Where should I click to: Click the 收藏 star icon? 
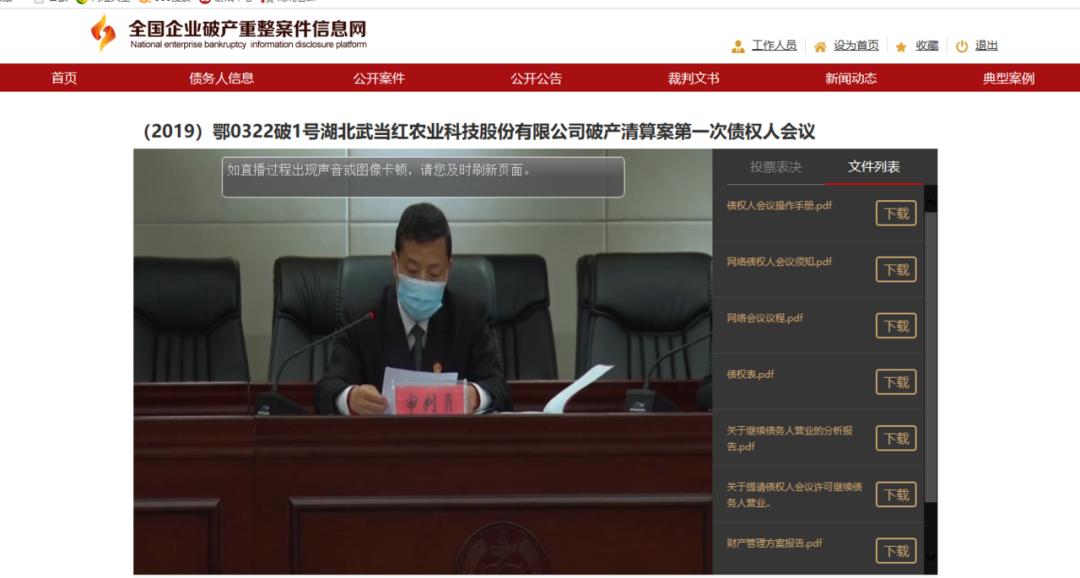pyautogui.click(x=901, y=47)
